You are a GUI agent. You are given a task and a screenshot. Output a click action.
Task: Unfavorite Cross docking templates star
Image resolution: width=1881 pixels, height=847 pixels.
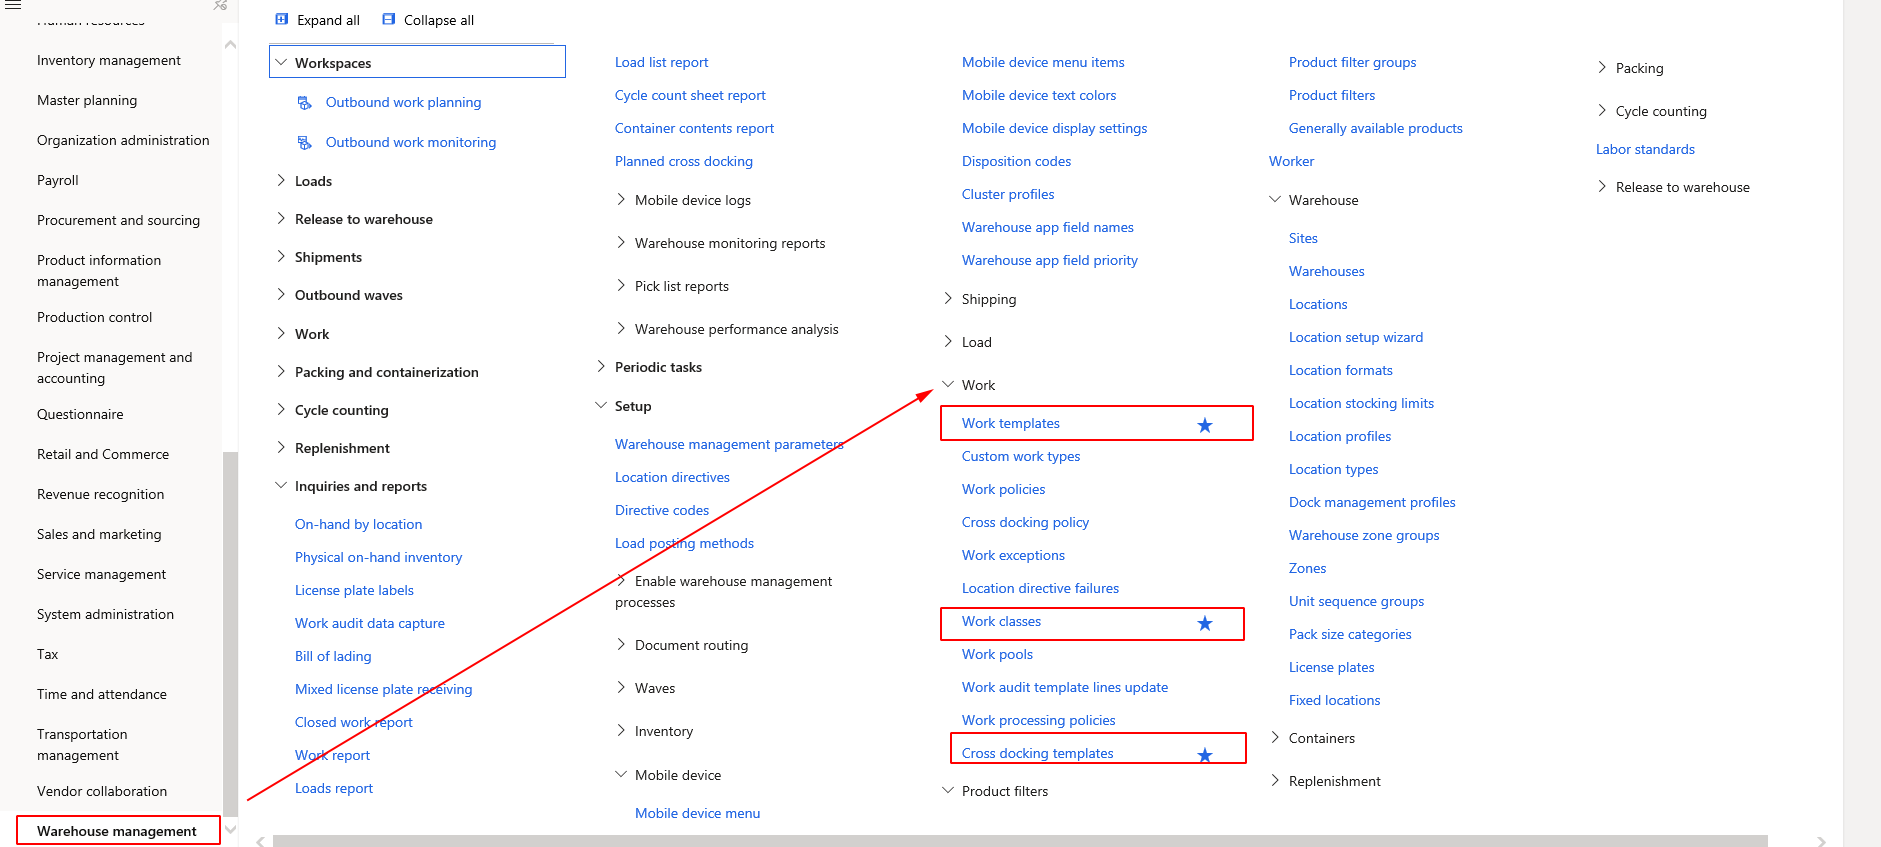pyautogui.click(x=1204, y=754)
